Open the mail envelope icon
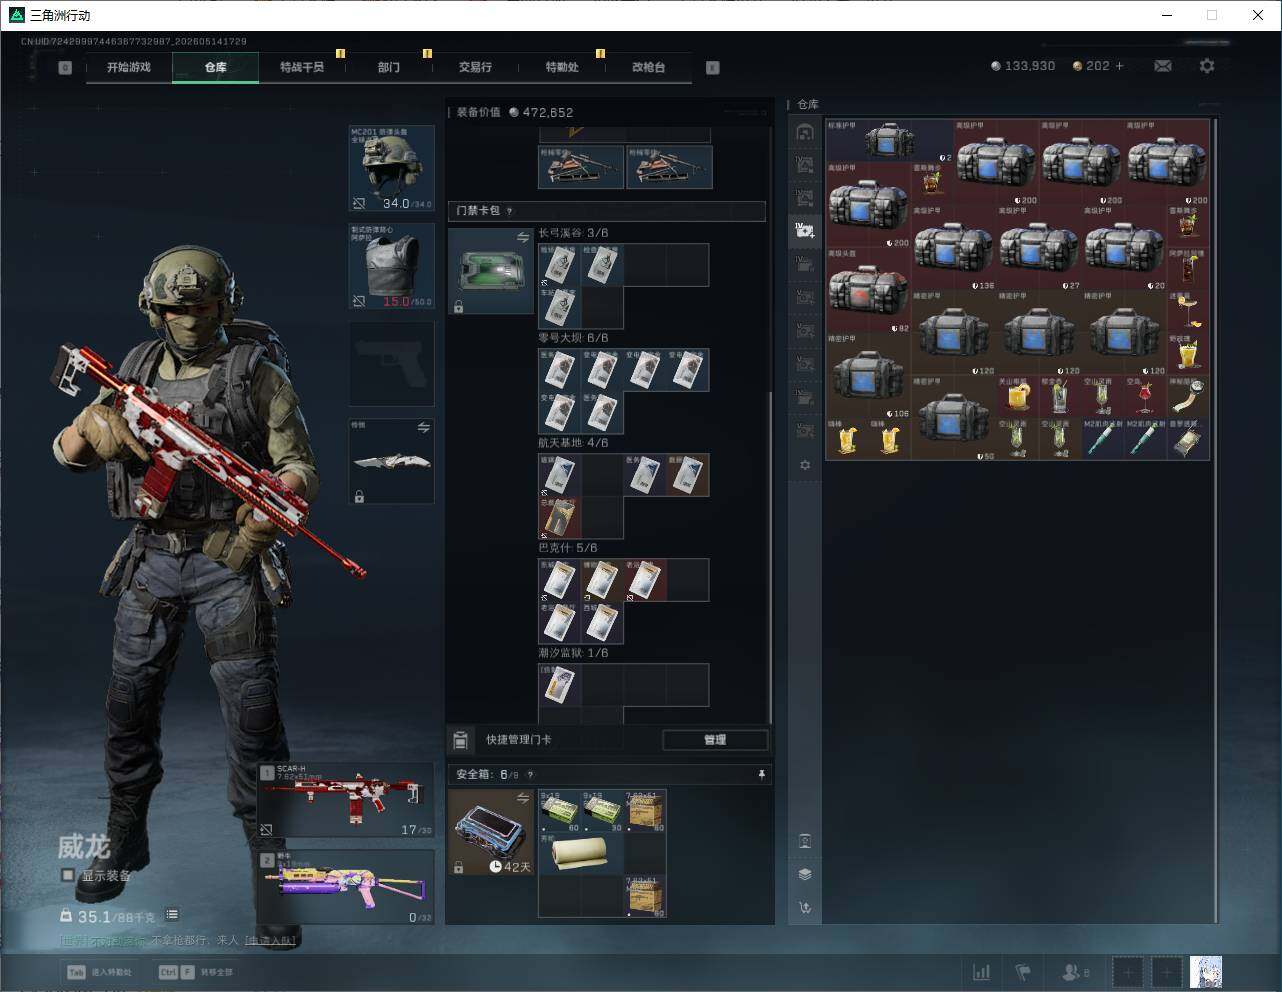The height and width of the screenshot is (992, 1282). tap(1163, 66)
